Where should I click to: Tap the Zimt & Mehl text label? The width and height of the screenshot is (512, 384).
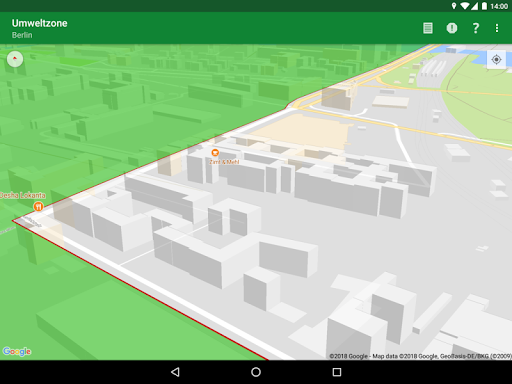(x=224, y=162)
